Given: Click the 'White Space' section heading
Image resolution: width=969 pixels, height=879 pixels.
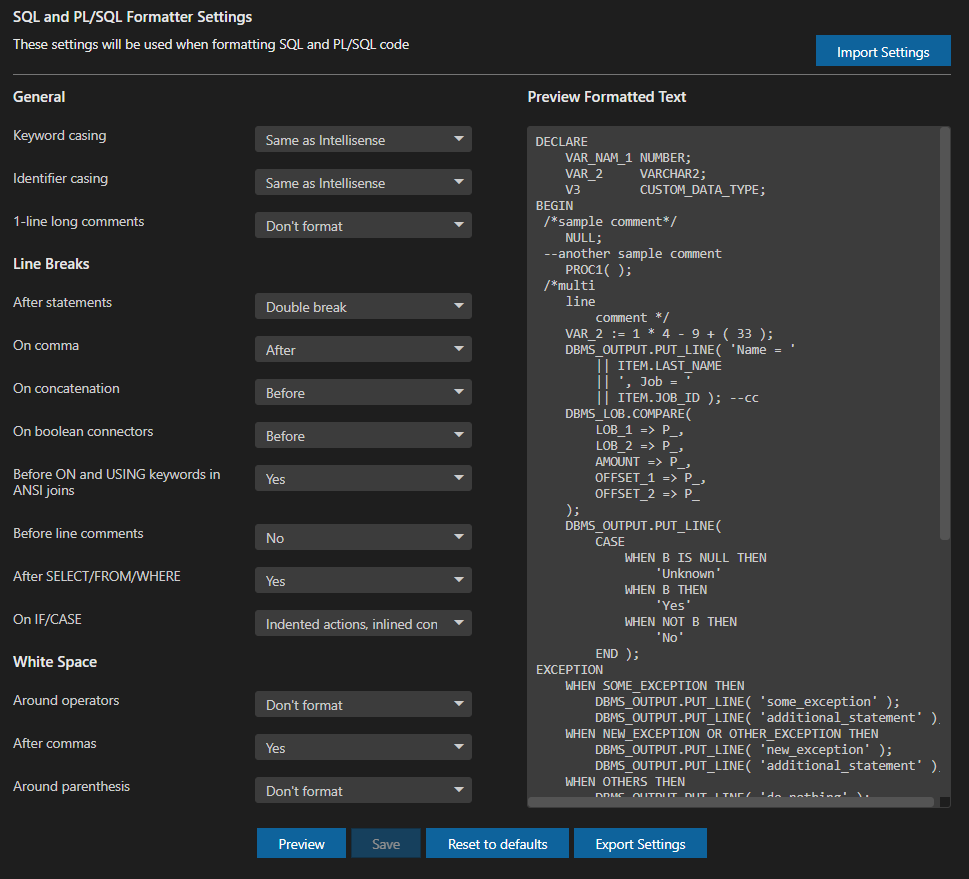Looking at the screenshot, I should click(x=55, y=662).
